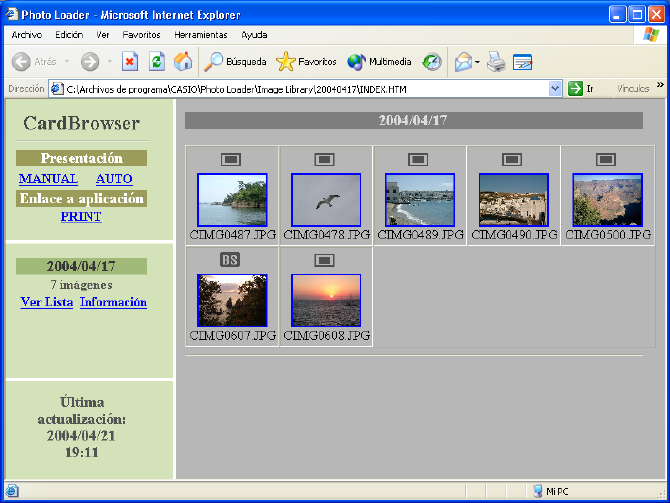The image size is (670, 503).
Task: Click the Ir go button
Action: (581, 89)
